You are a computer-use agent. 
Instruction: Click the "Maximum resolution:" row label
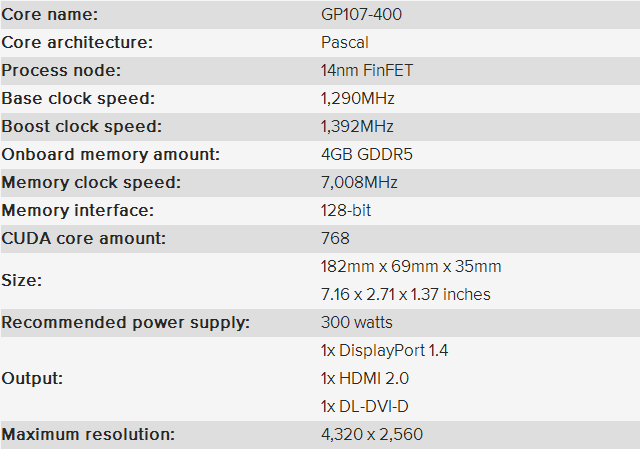tap(88, 434)
